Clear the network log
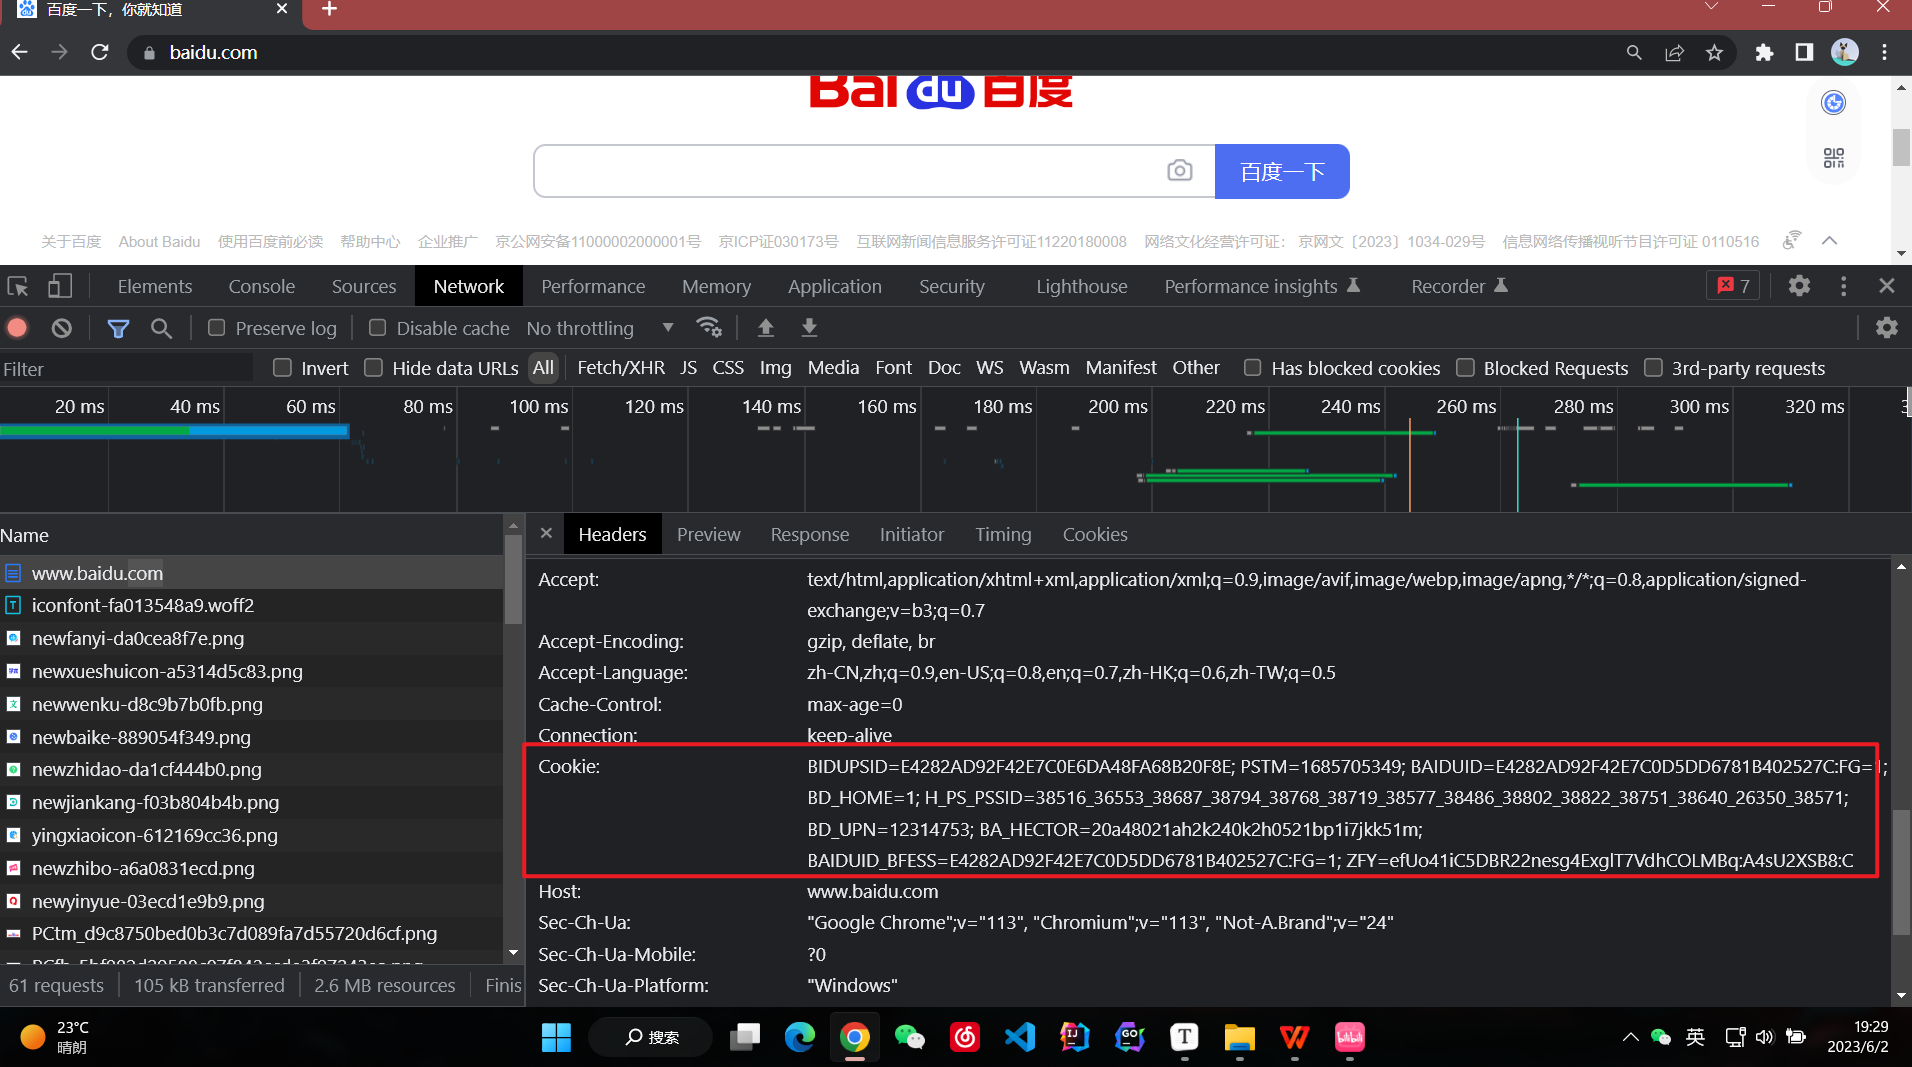The image size is (1912, 1067). (62, 328)
